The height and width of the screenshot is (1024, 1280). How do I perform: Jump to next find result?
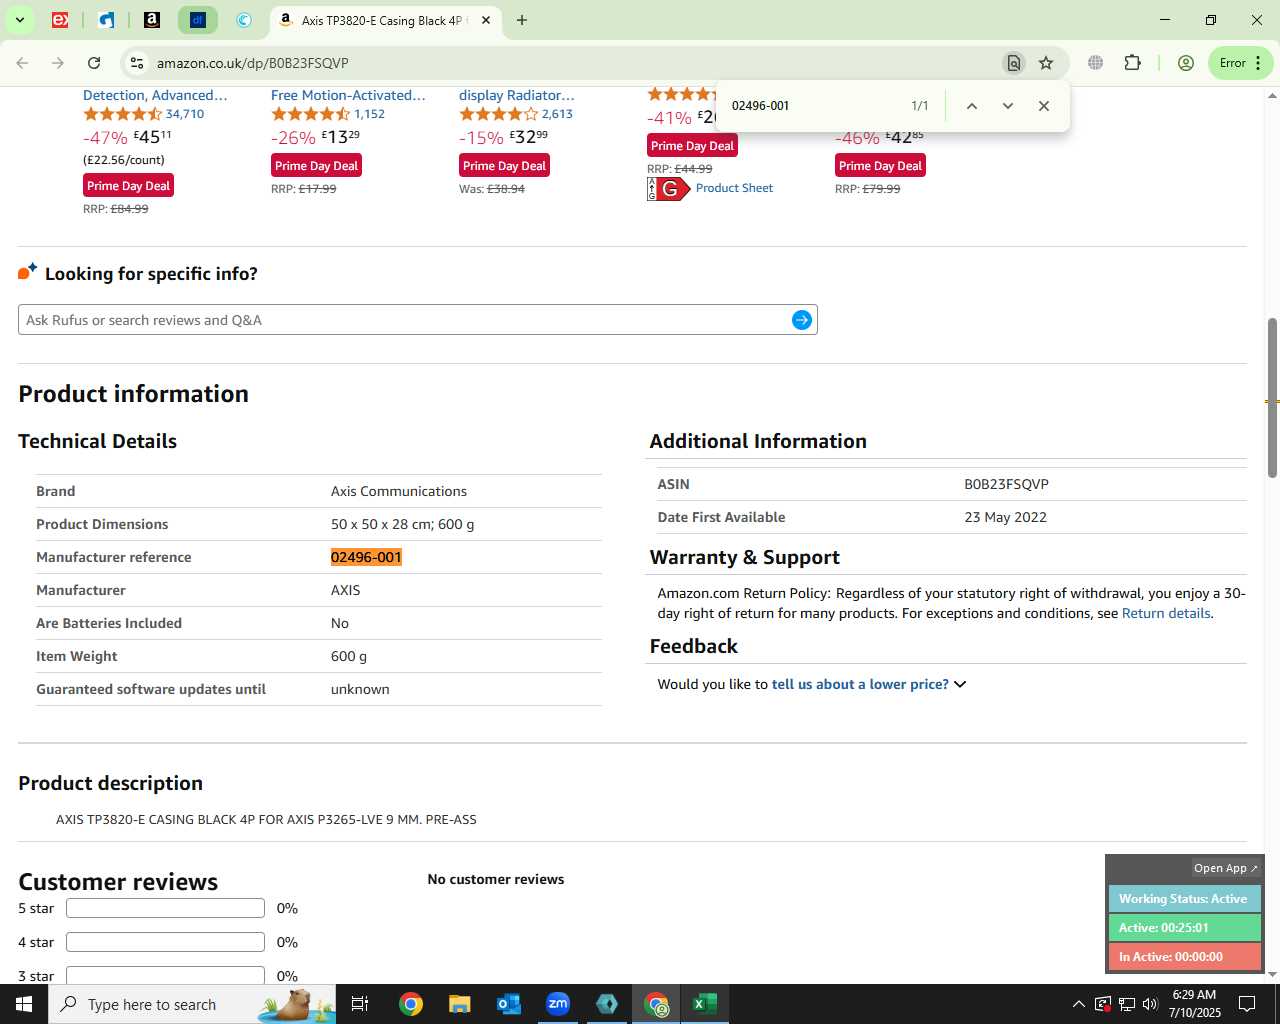(x=1007, y=106)
